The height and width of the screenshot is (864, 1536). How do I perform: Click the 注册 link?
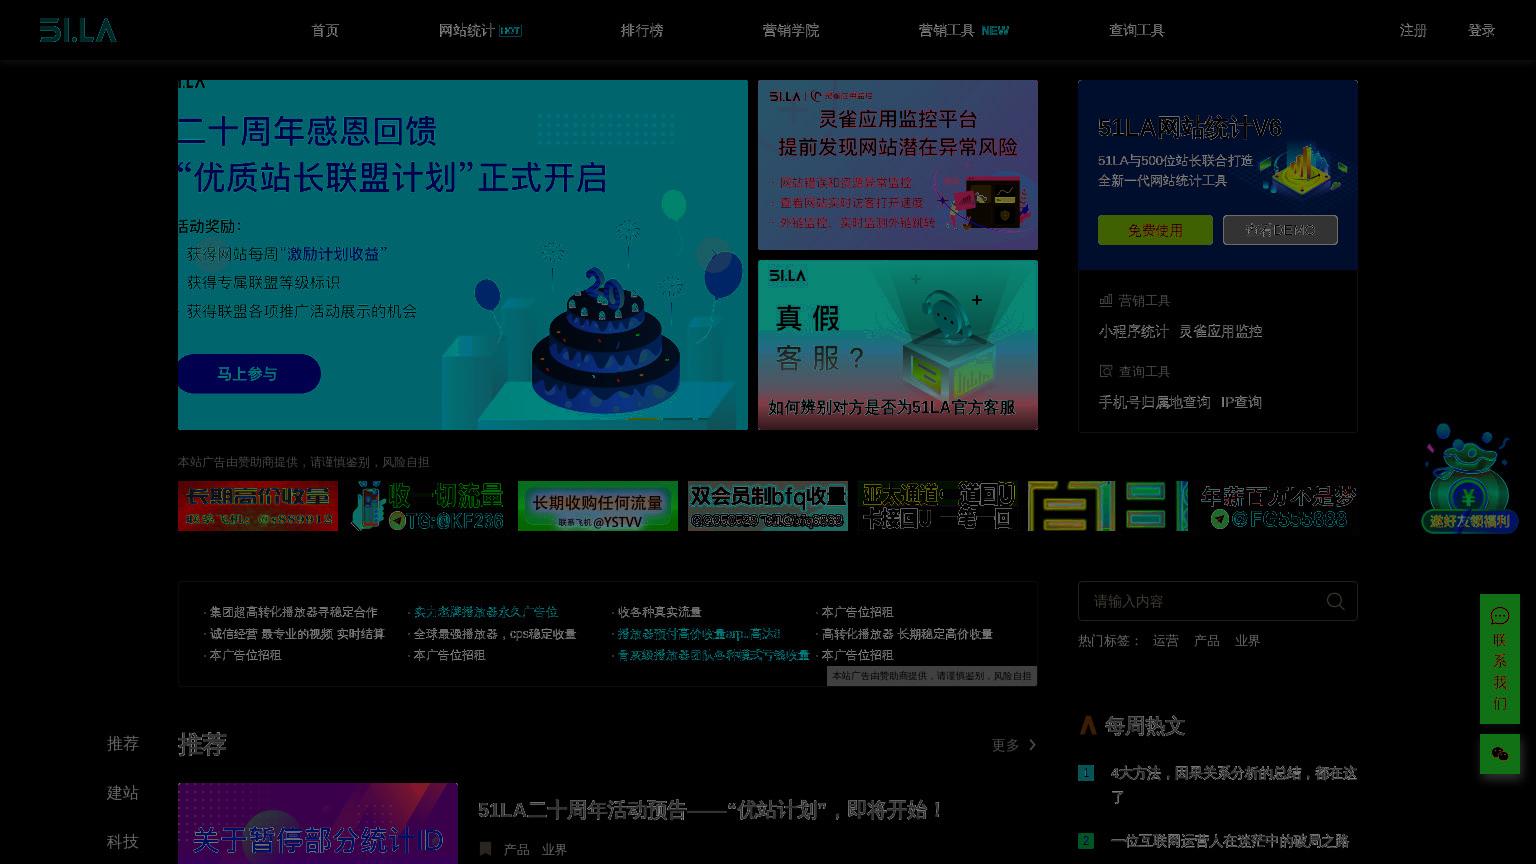[1413, 30]
